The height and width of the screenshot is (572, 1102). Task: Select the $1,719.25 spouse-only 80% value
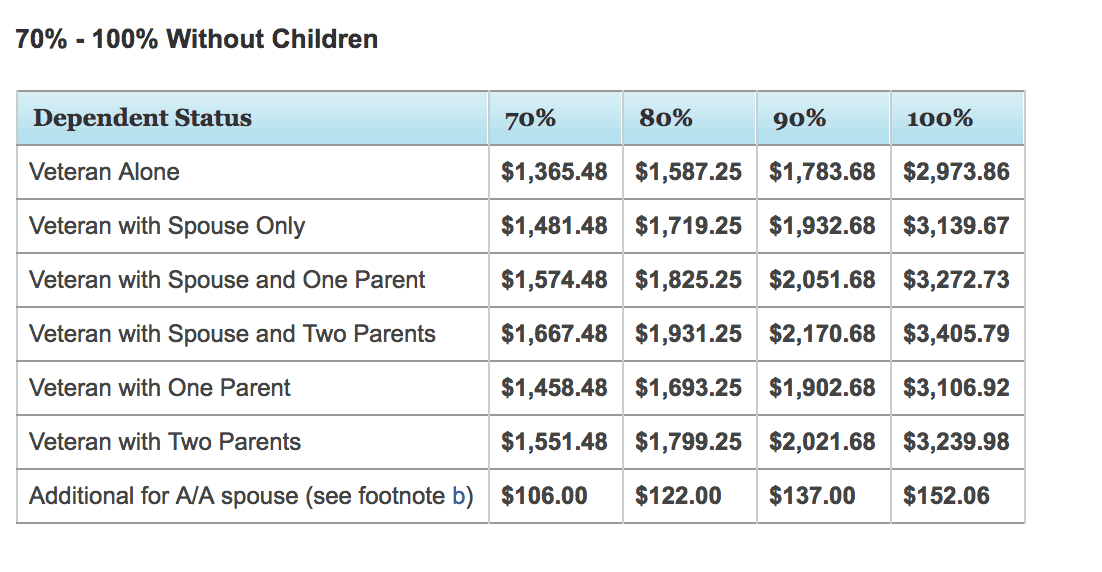(688, 226)
